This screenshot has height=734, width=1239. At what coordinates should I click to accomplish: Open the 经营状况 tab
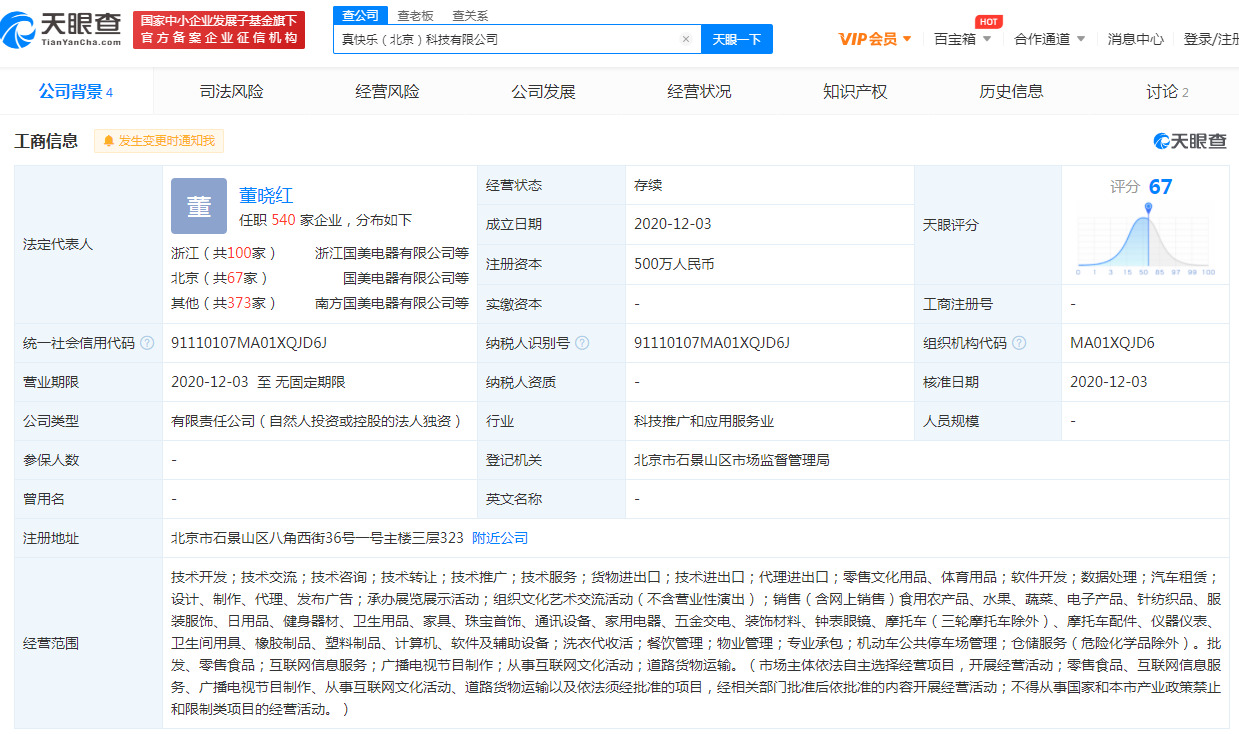(700, 92)
